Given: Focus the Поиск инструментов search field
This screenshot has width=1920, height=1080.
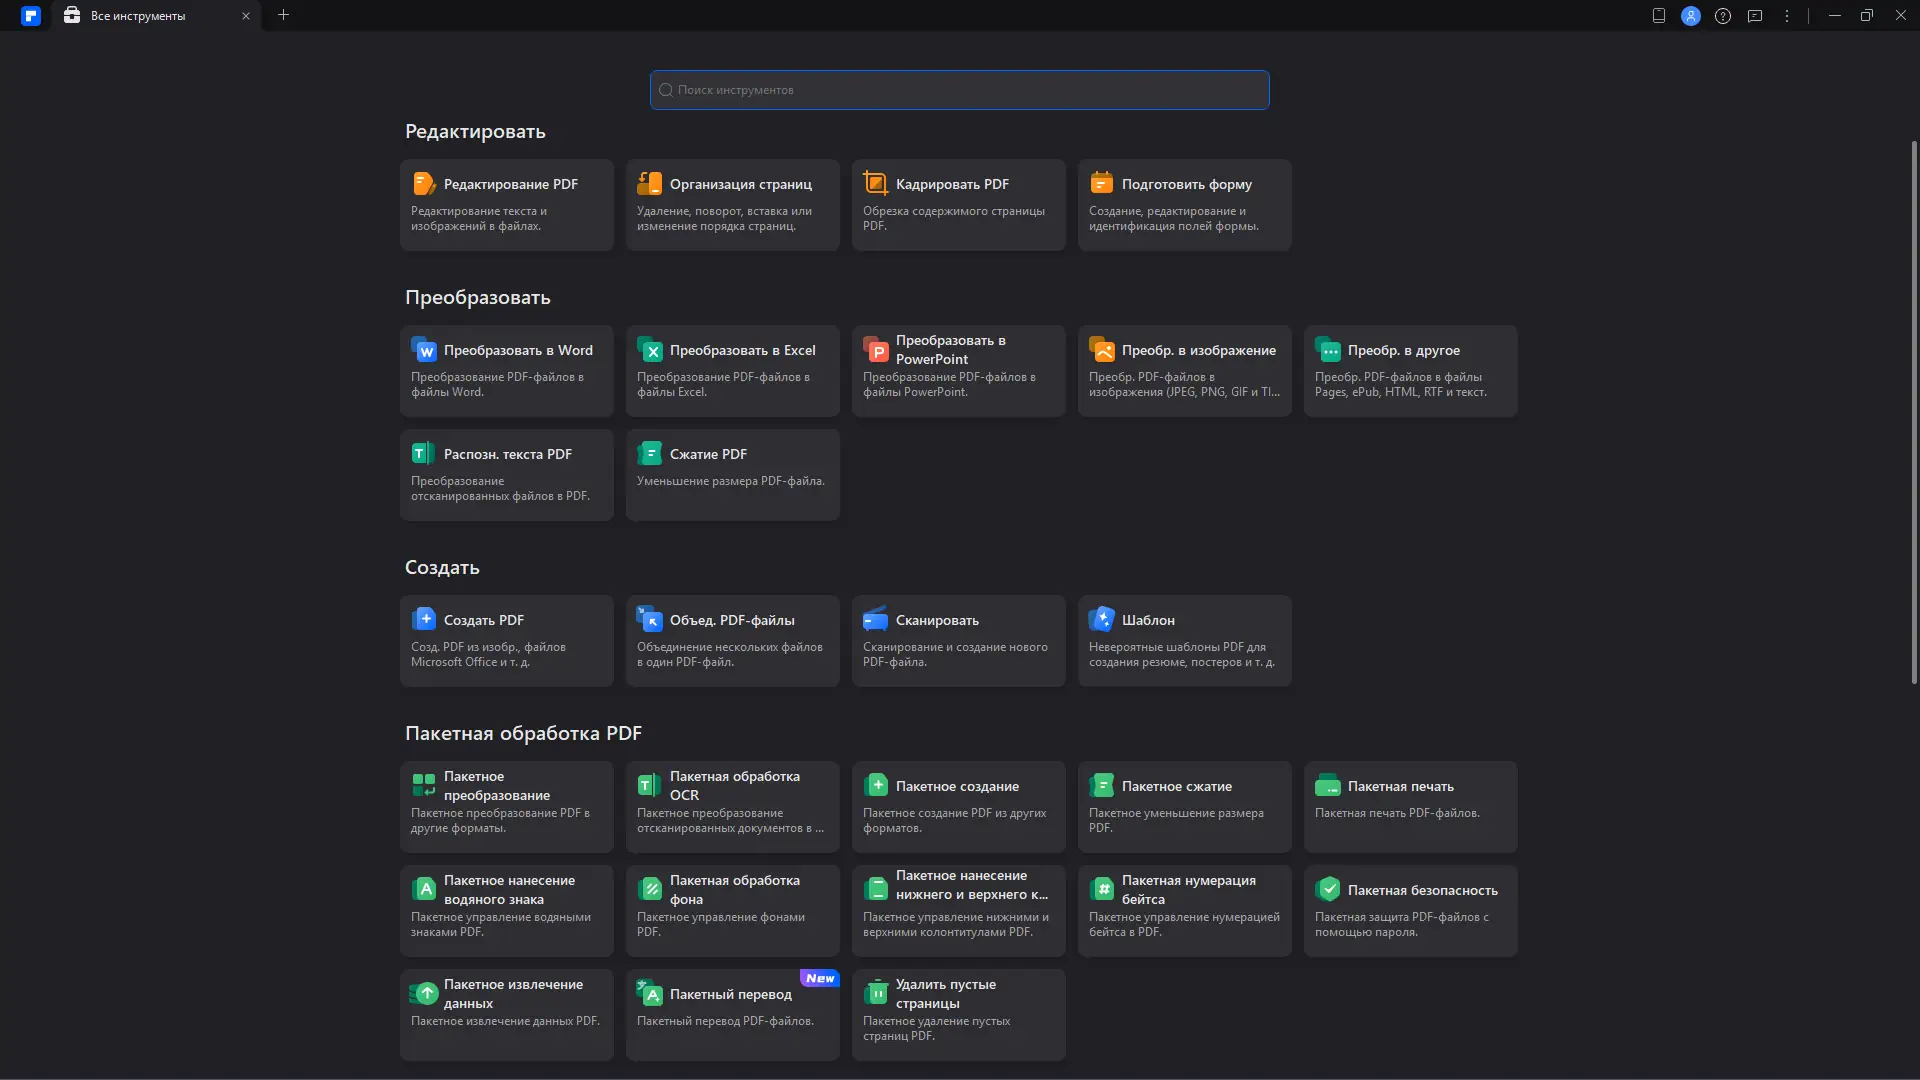Looking at the screenshot, I should (960, 90).
